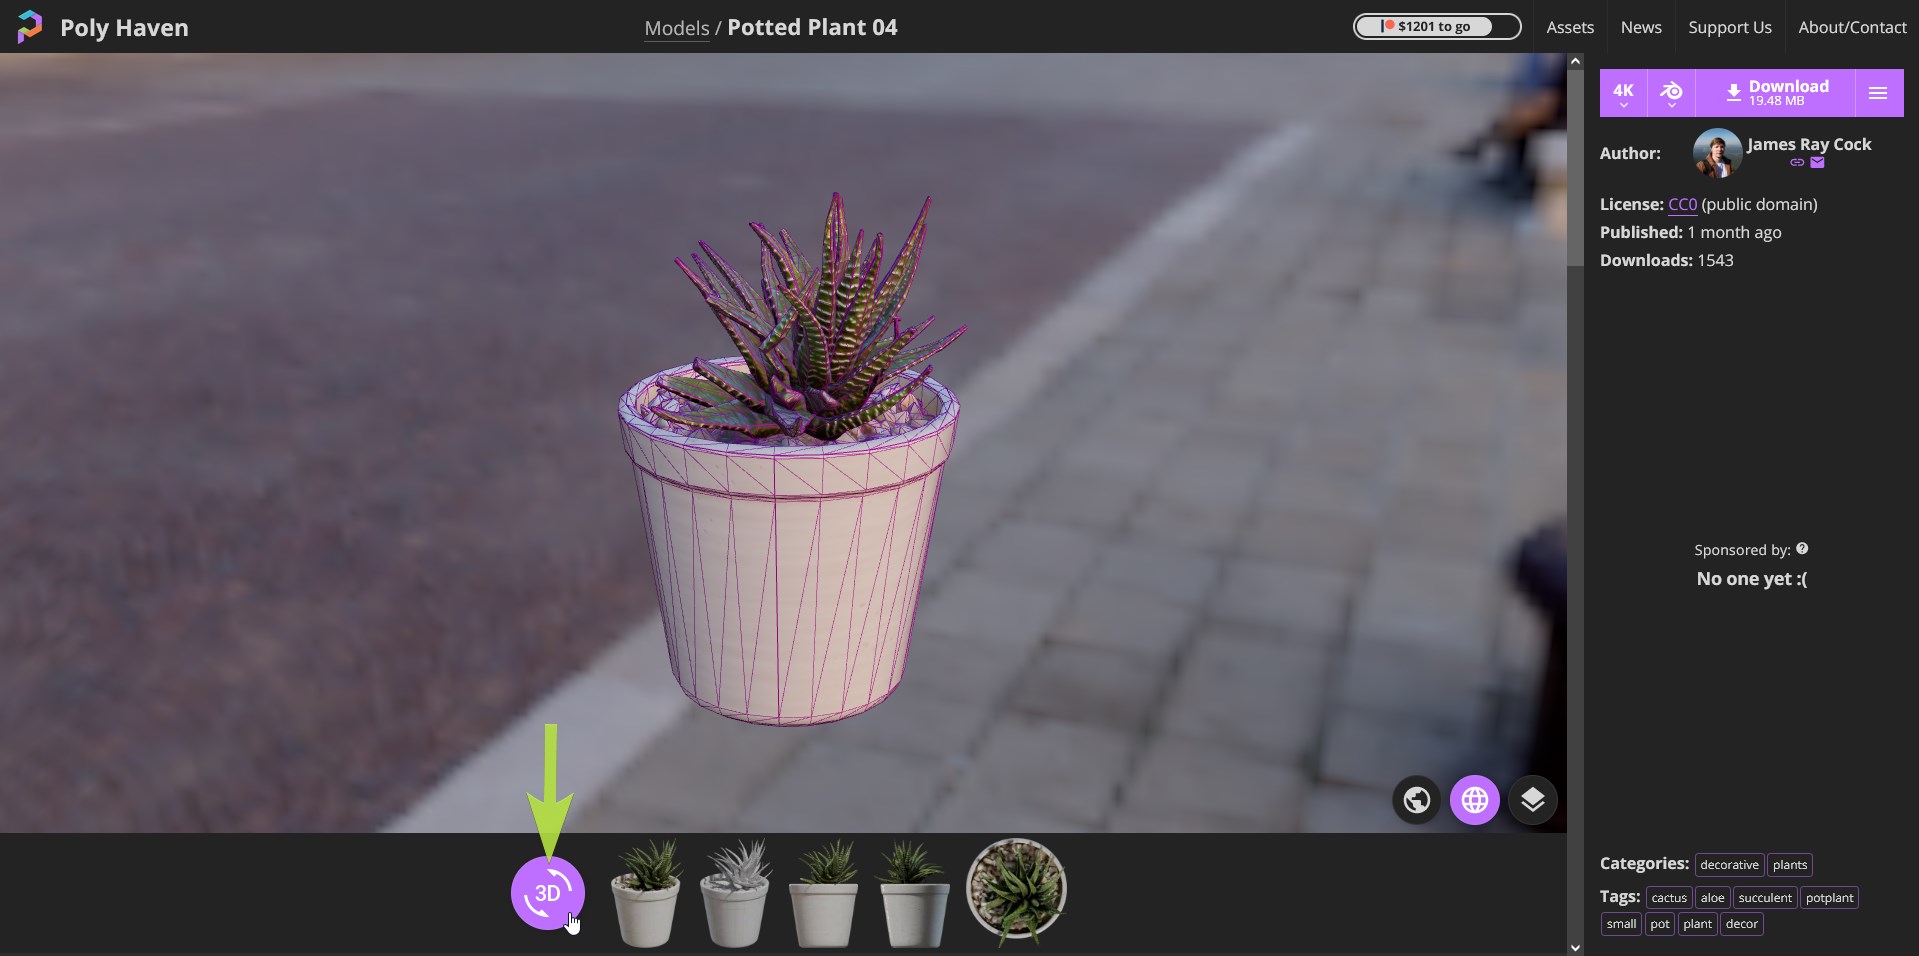1919x956 pixels.
Task: Toggle the render layers view
Action: [1532, 799]
